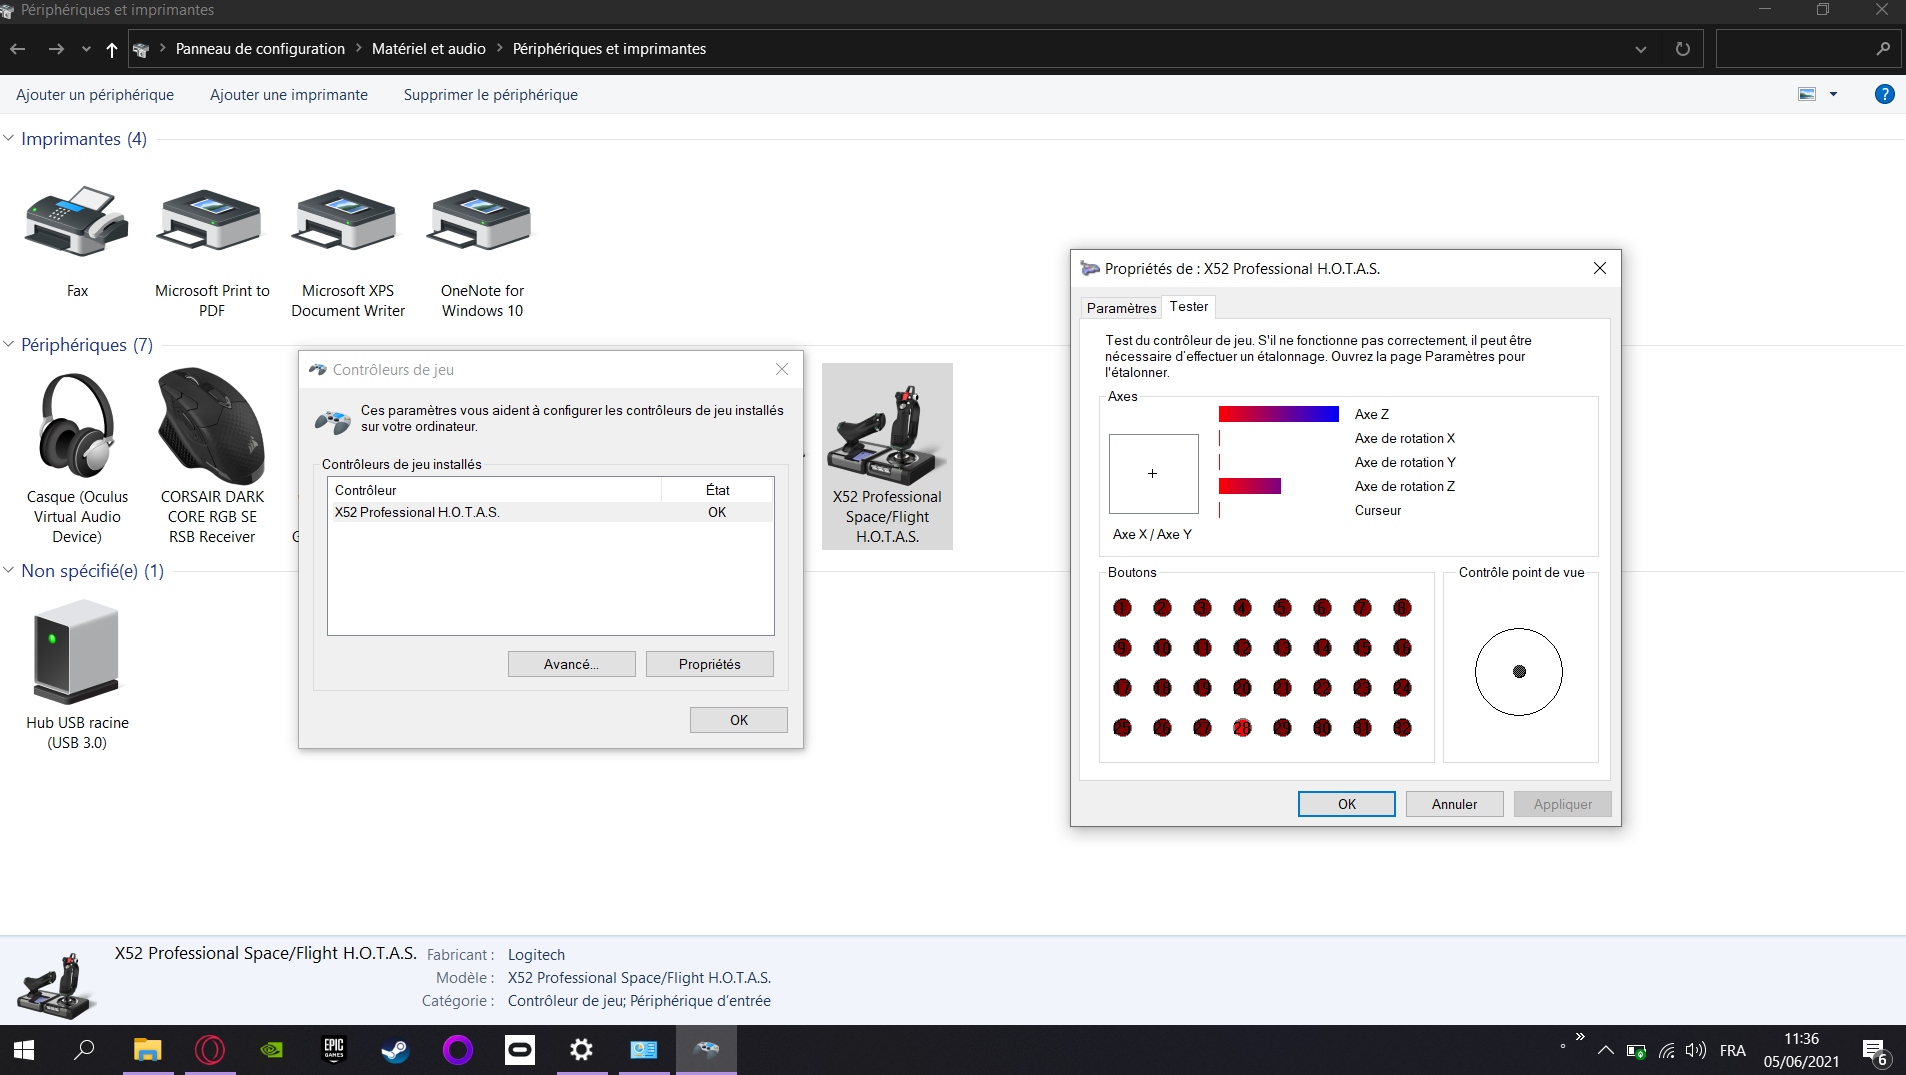1906x1075 pixels.
Task: Open taskbar search magnifier
Action: [85, 1050]
